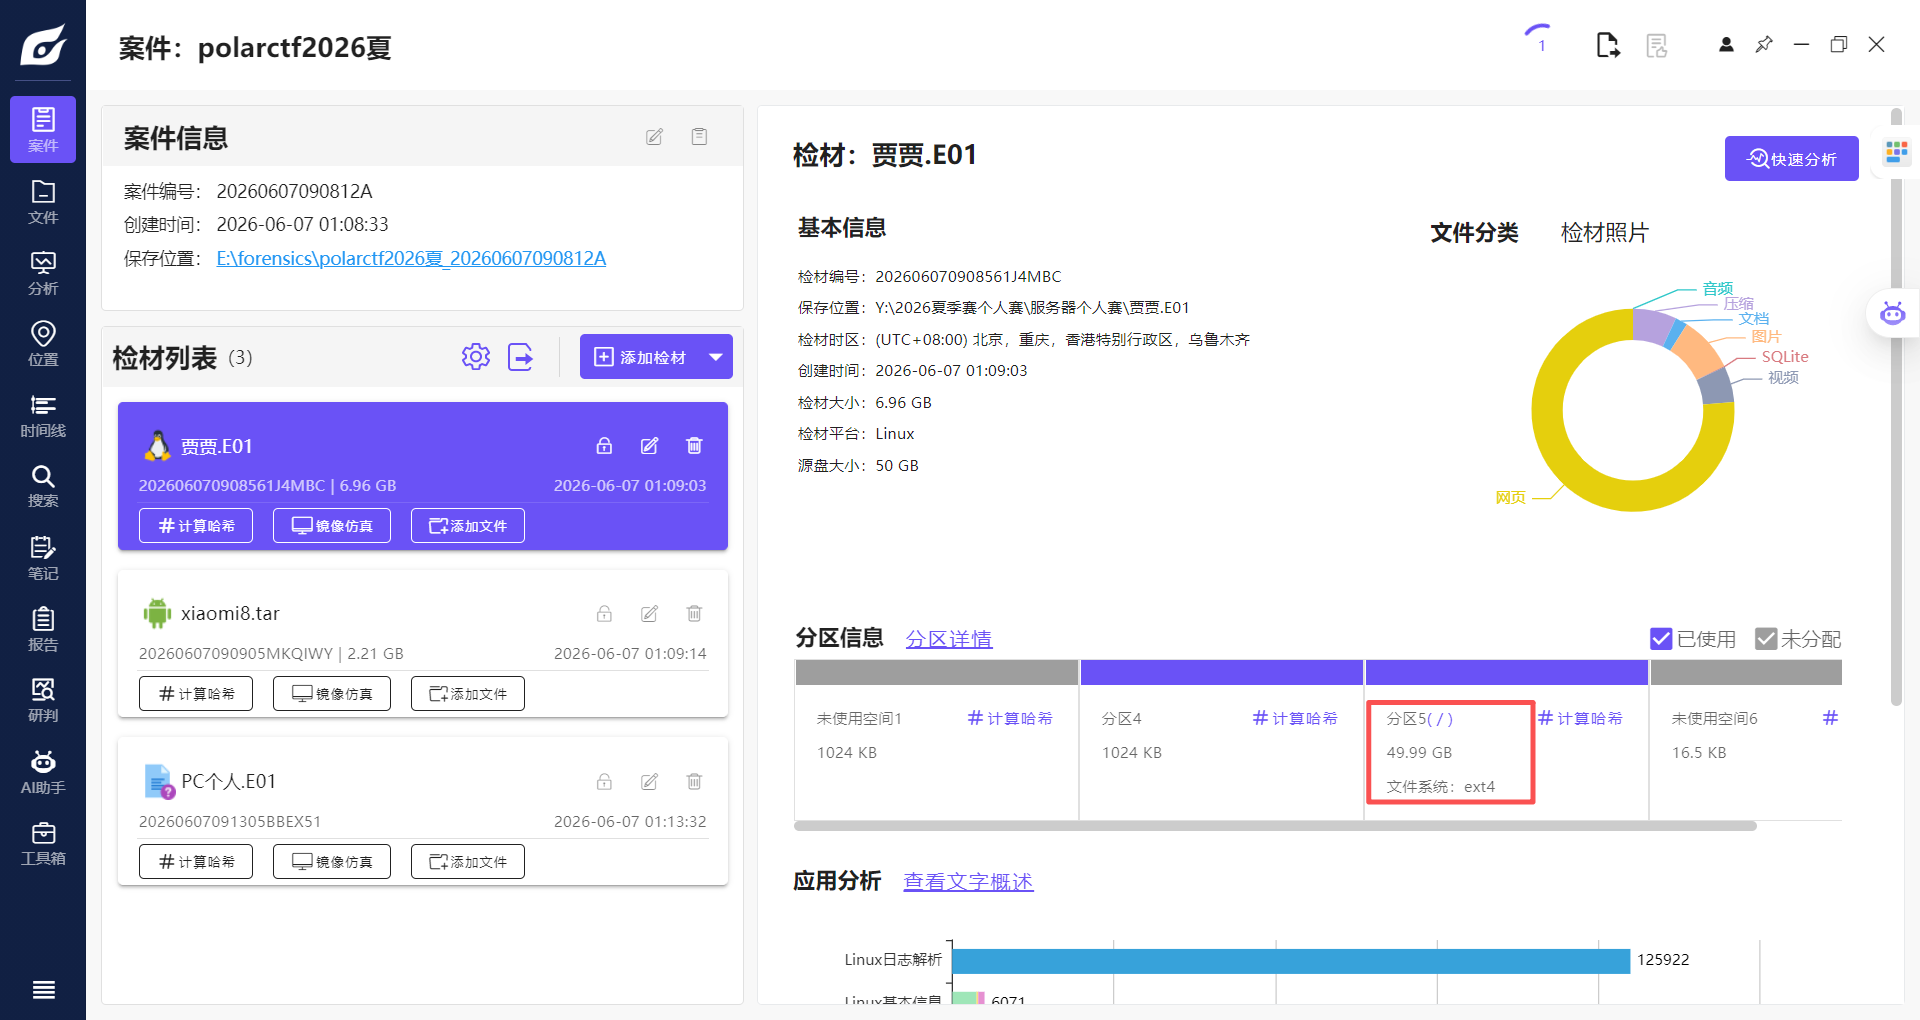Click 添加文件 for xiaomi8.tar
Screen dimensions: 1920x1020
coord(468,694)
